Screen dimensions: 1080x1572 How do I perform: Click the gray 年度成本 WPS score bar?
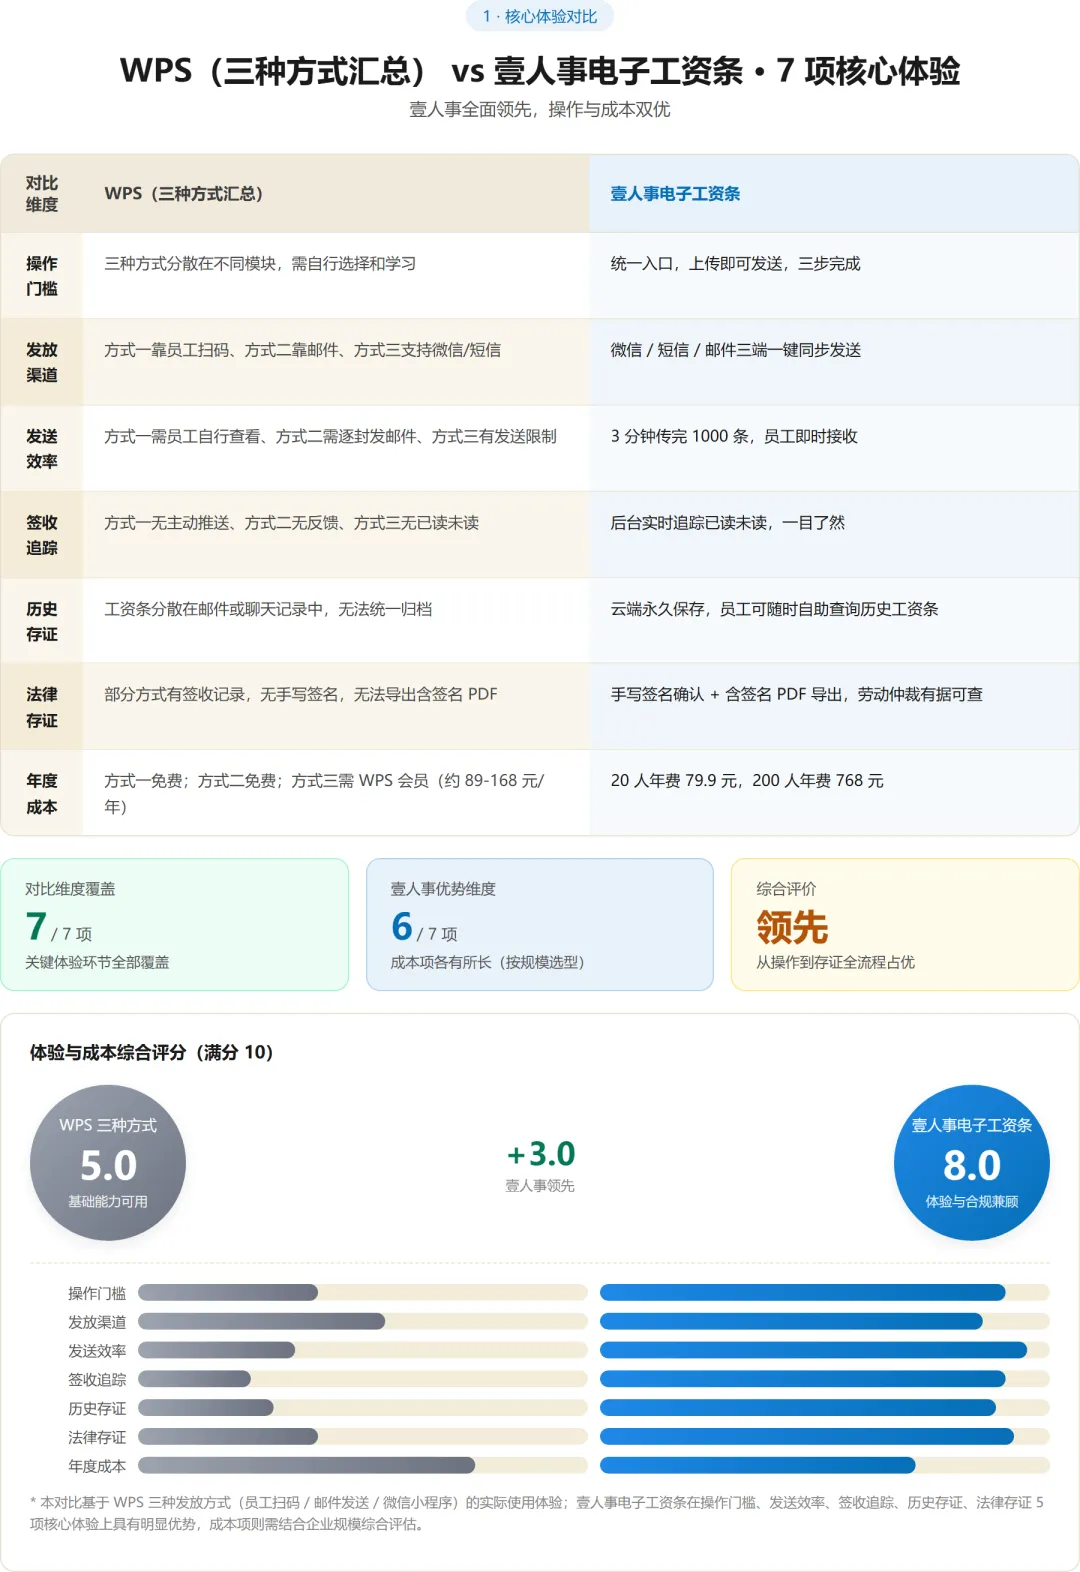coord(306,1465)
